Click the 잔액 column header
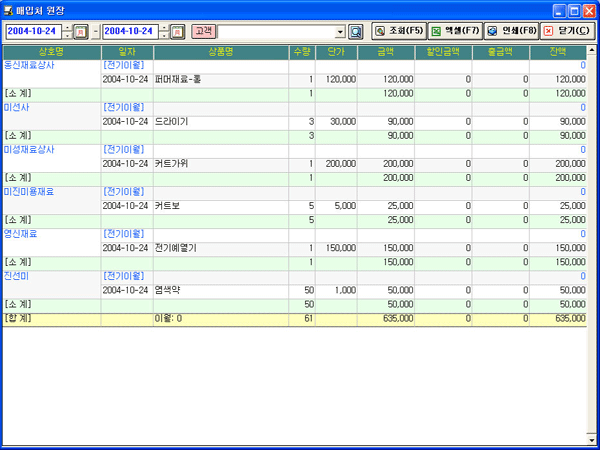The height and width of the screenshot is (450, 600). tap(558, 52)
